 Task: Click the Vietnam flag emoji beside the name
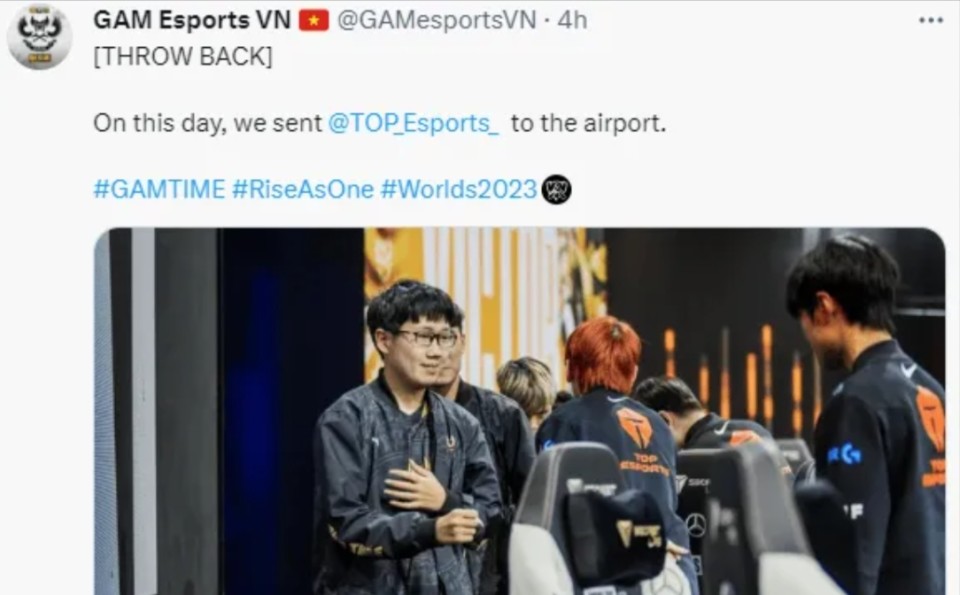[x=313, y=21]
